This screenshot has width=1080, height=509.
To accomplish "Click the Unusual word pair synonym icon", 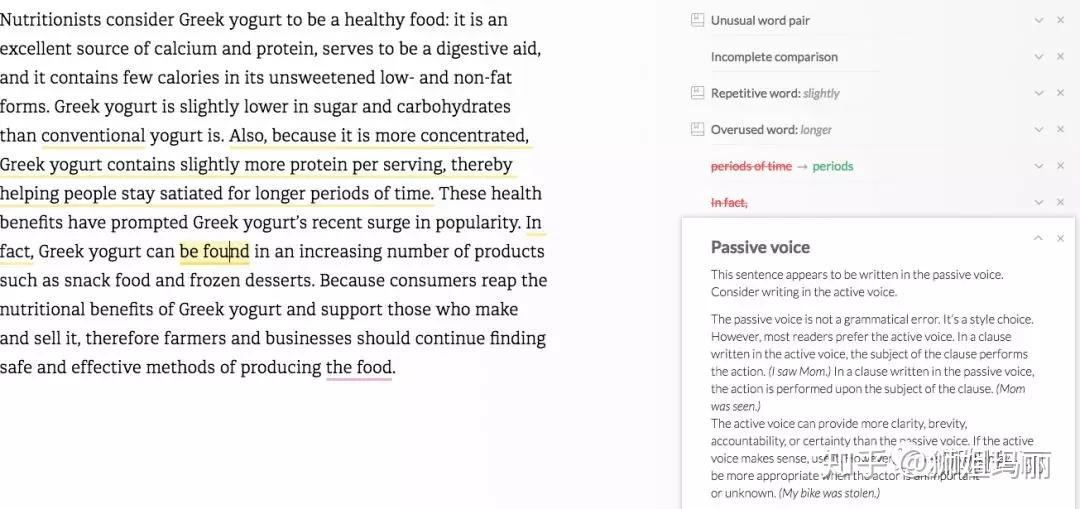I will point(697,20).
